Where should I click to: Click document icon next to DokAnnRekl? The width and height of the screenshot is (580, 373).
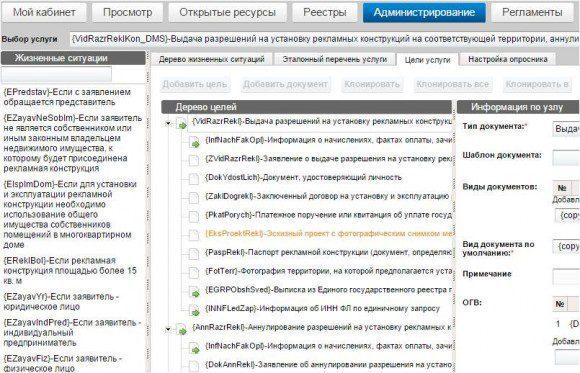[x=194, y=366]
